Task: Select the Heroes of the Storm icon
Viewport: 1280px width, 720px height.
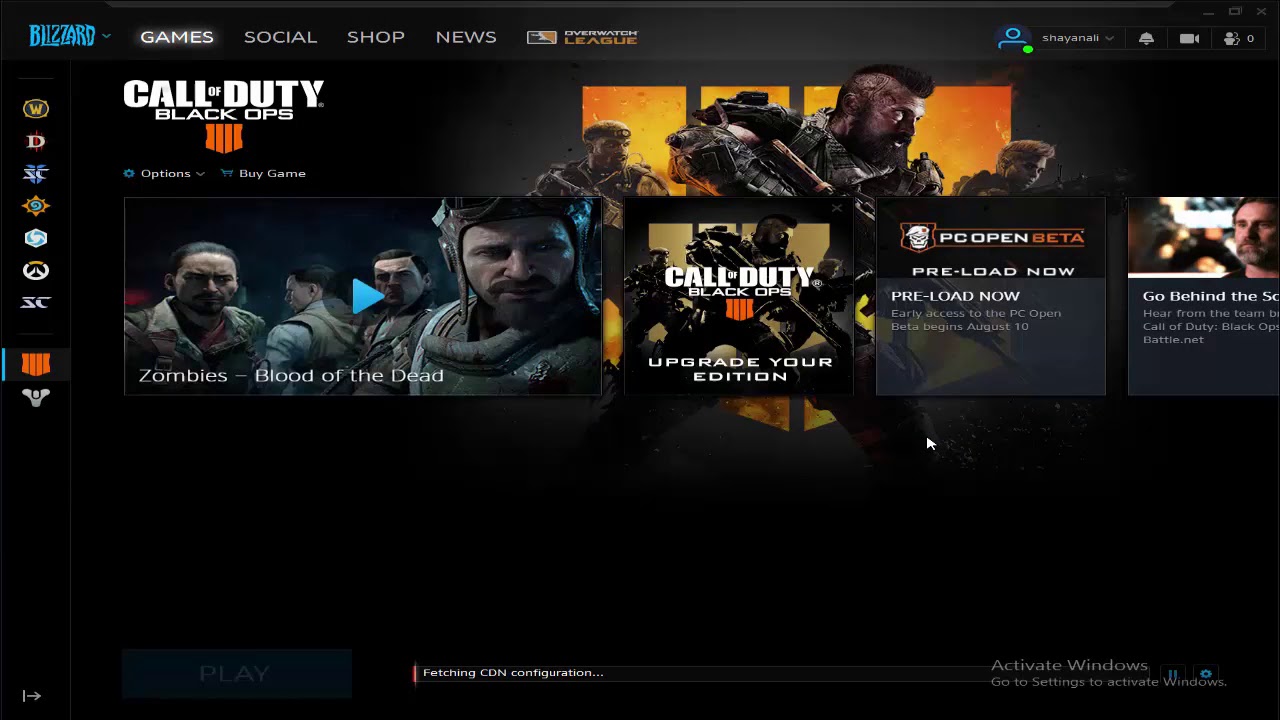Action: [36, 238]
